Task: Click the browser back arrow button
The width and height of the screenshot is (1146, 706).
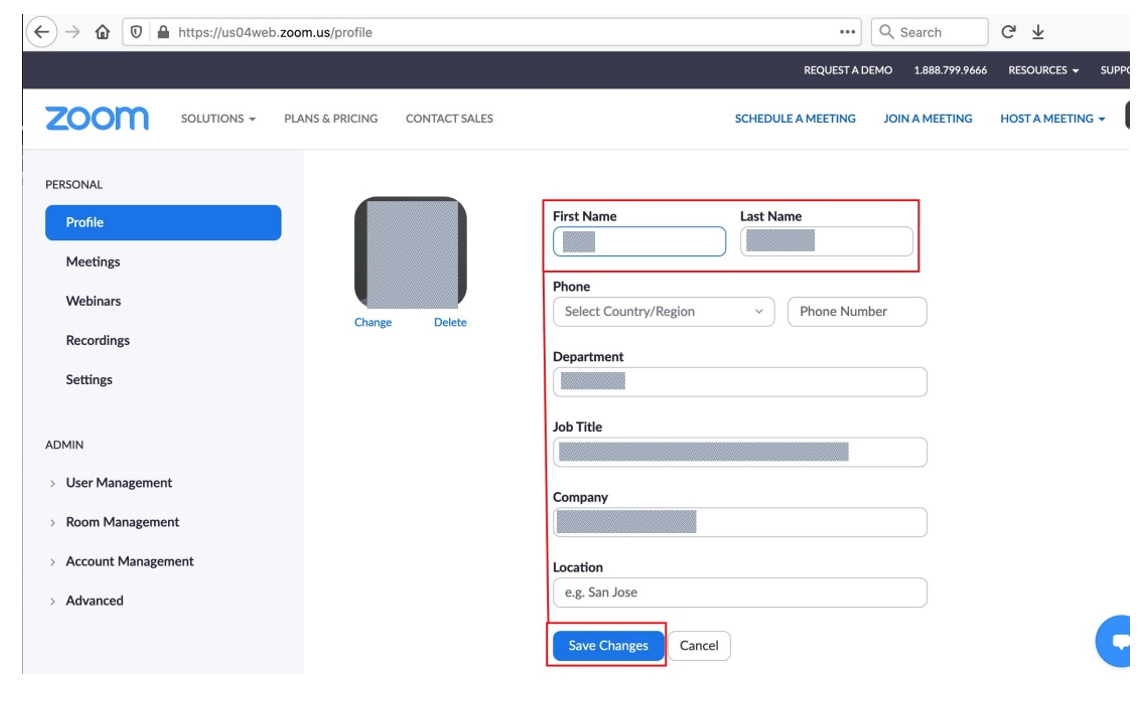Action: pos(39,32)
